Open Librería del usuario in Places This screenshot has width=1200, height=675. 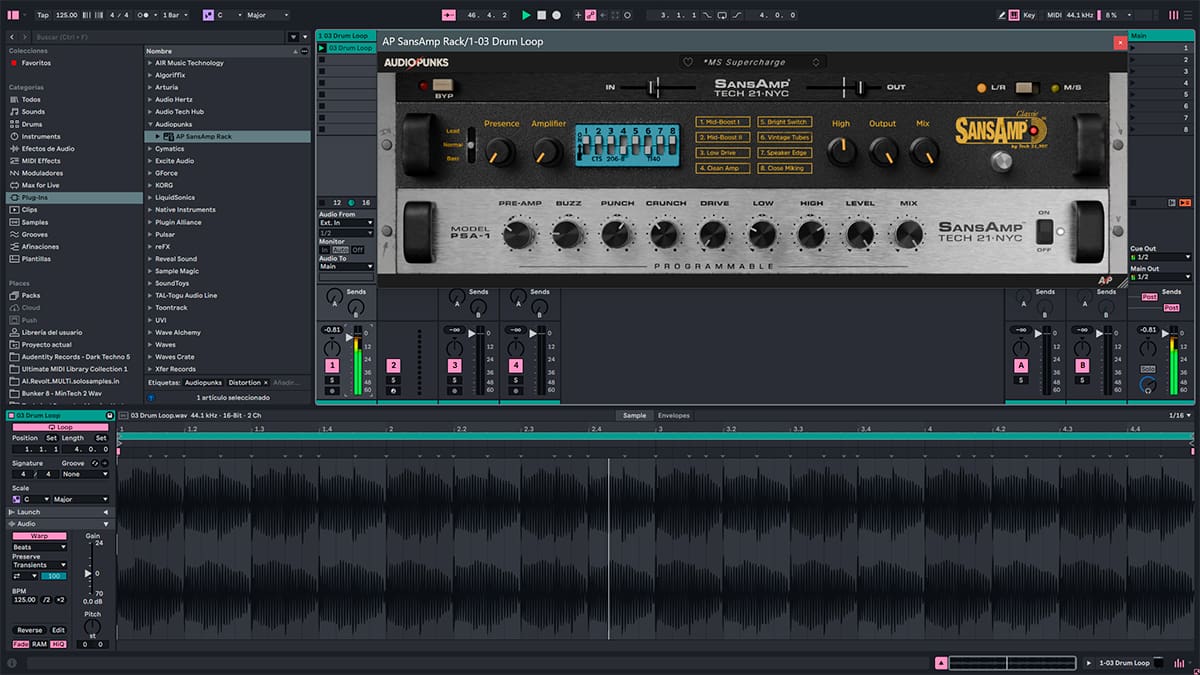click(52, 332)
